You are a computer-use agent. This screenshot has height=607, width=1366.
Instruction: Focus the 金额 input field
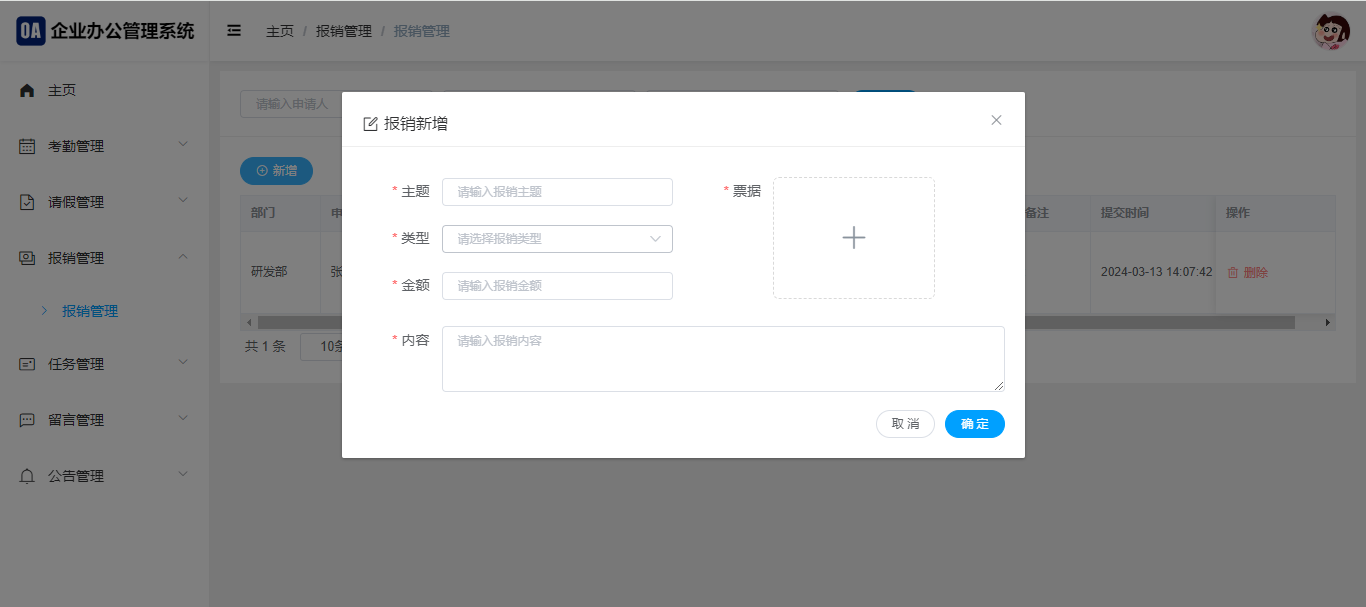(x=557, y=286)
